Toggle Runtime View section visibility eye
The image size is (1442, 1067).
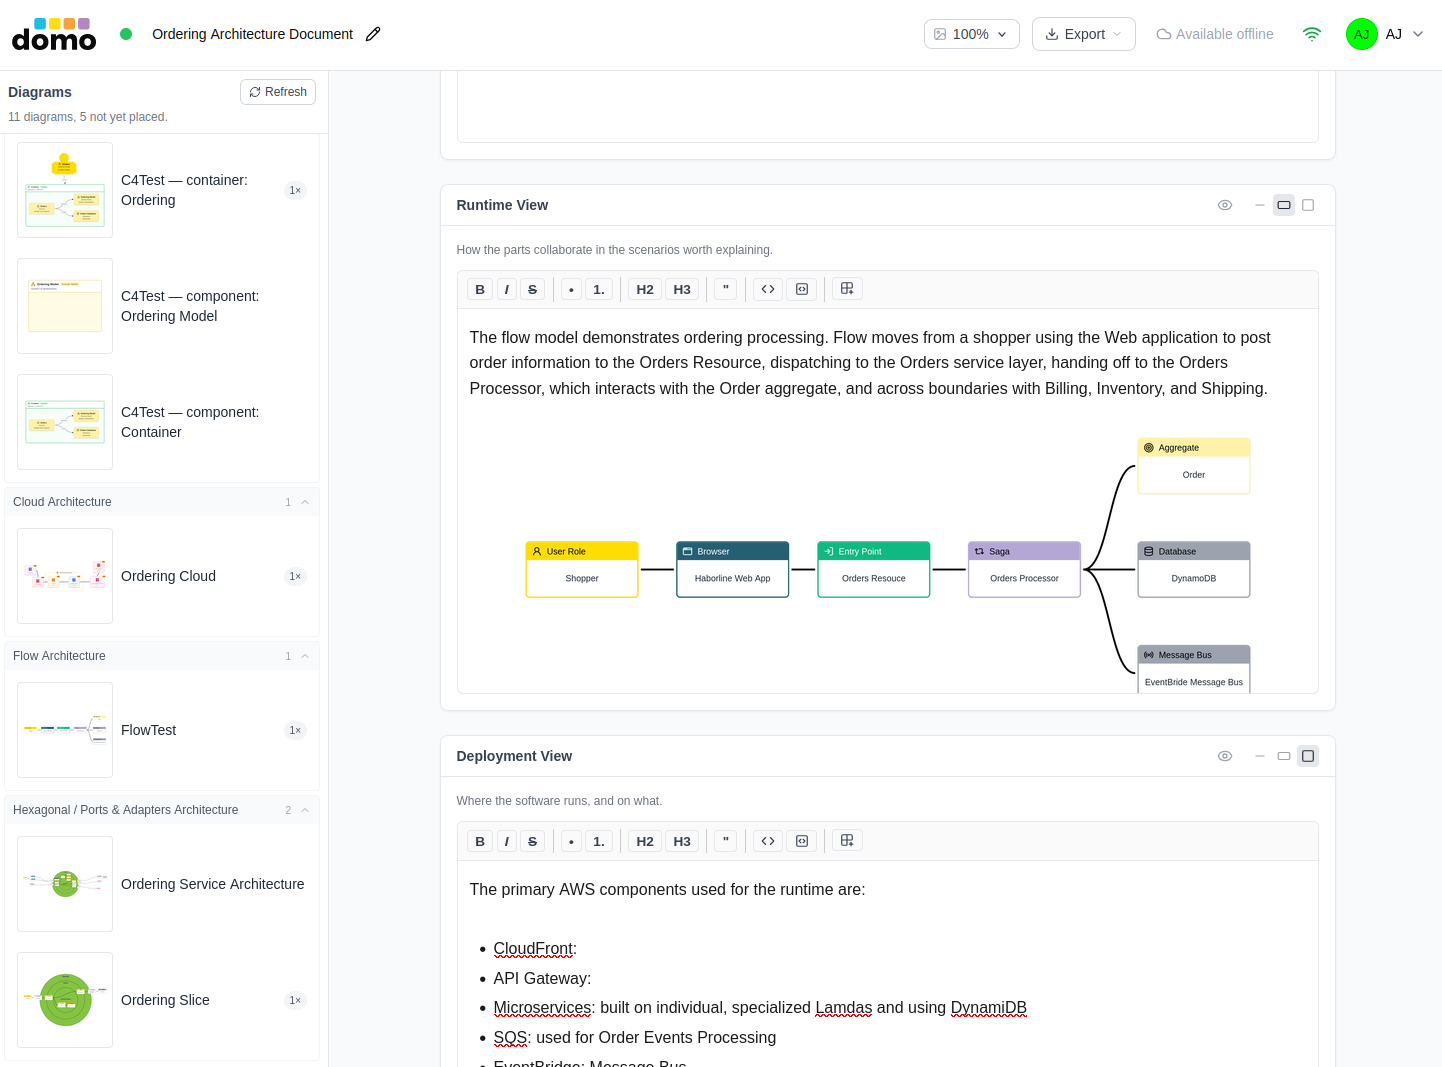(1225, 205)
